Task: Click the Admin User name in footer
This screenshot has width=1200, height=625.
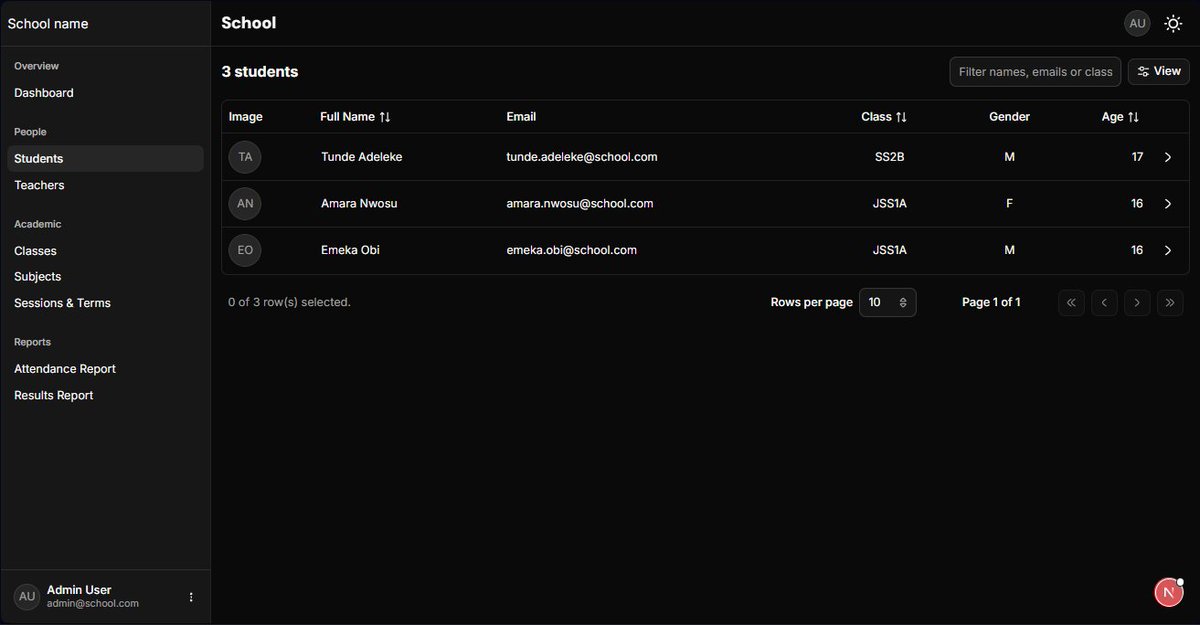Action: tap(79, 590)
